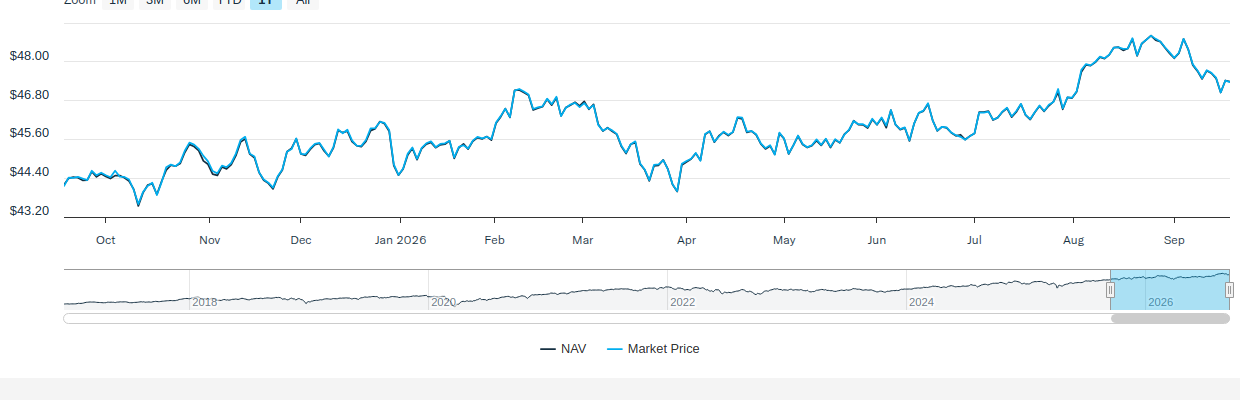Switch chart zoom to YTD
This screenshot has width=1240, height=400.
click(x=229, y=3)
